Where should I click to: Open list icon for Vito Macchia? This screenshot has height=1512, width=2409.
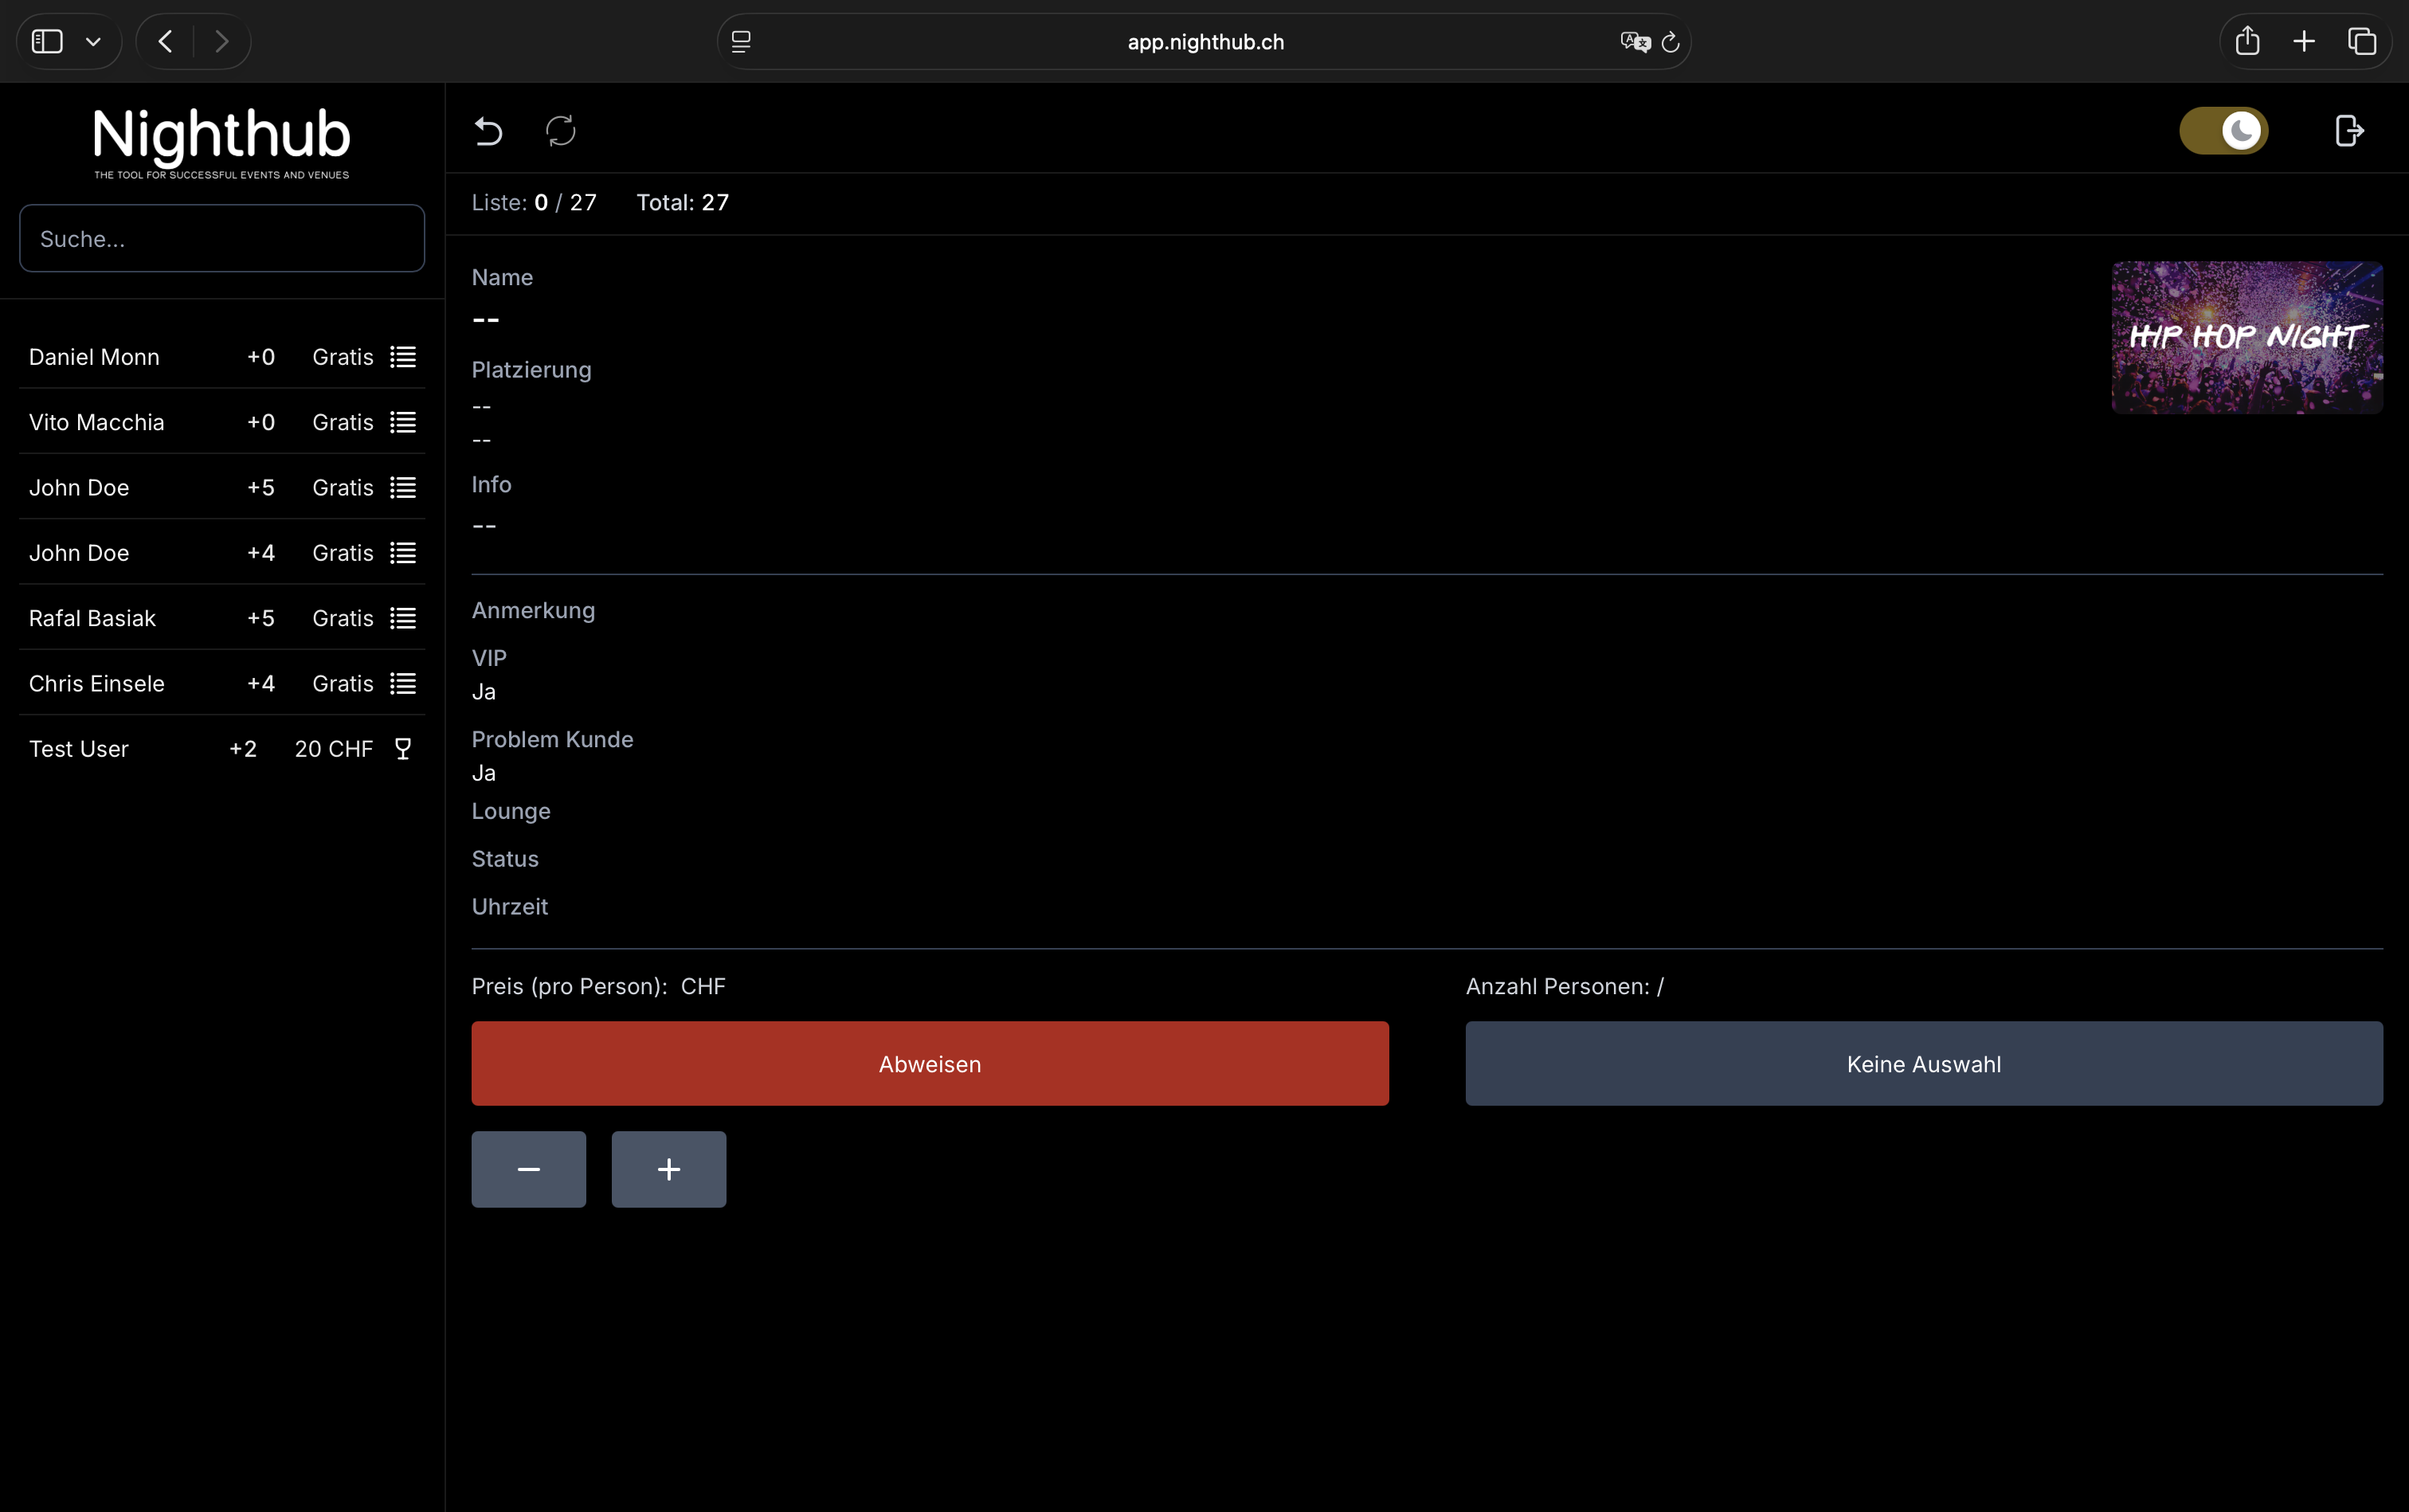click(x=403, y=422)
